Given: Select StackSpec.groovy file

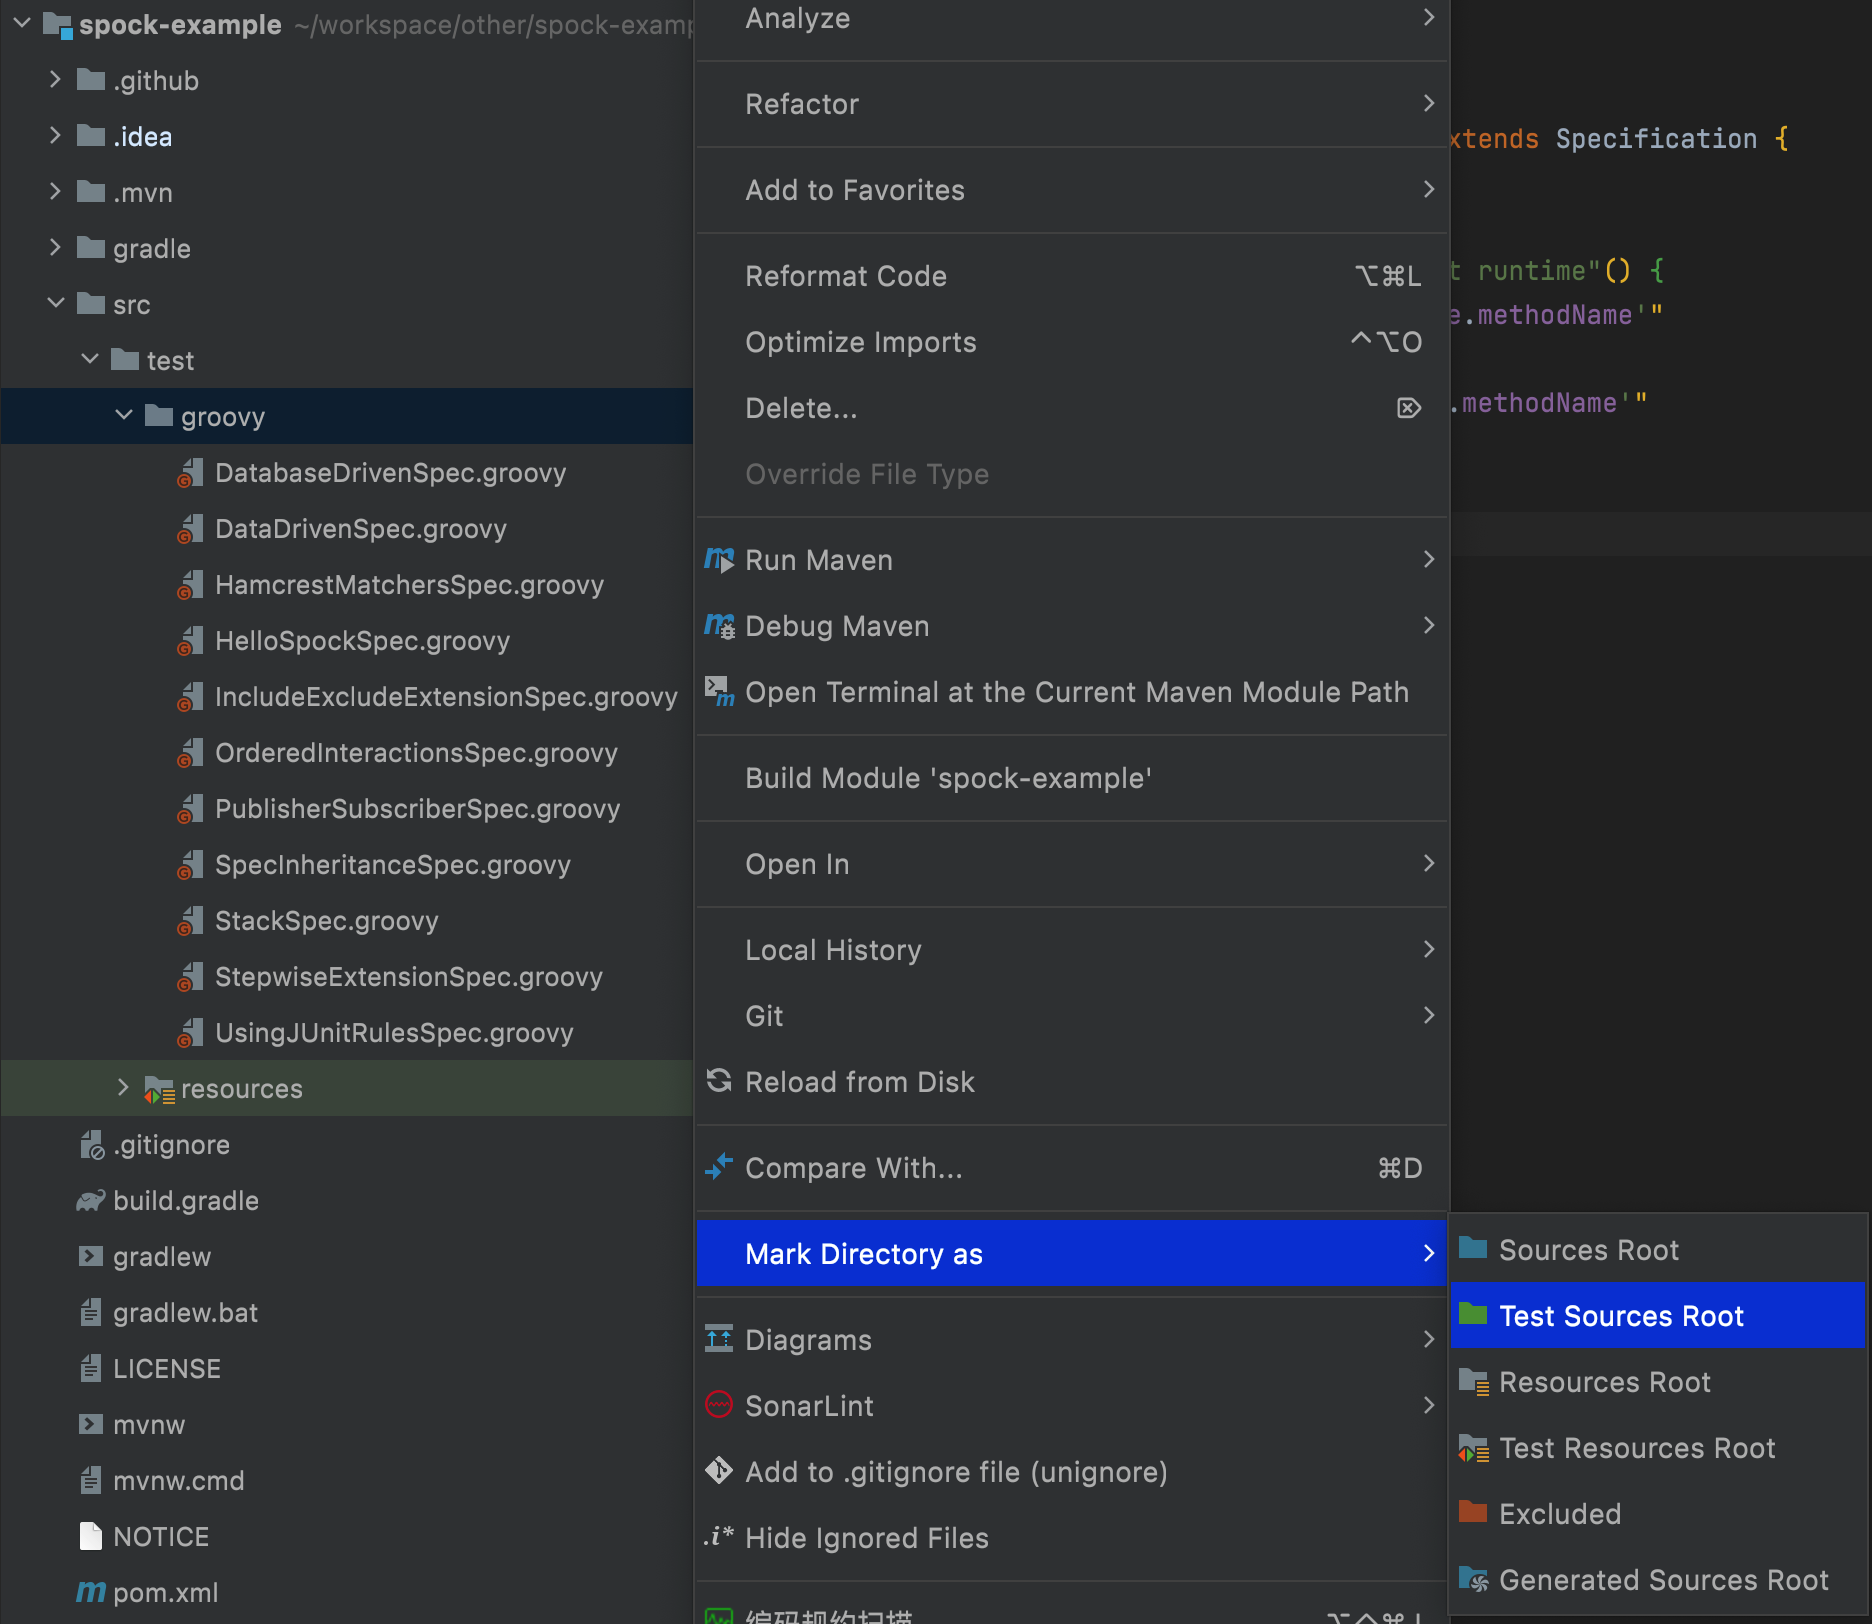Looking at the screenshot, I should pos(326,921).
